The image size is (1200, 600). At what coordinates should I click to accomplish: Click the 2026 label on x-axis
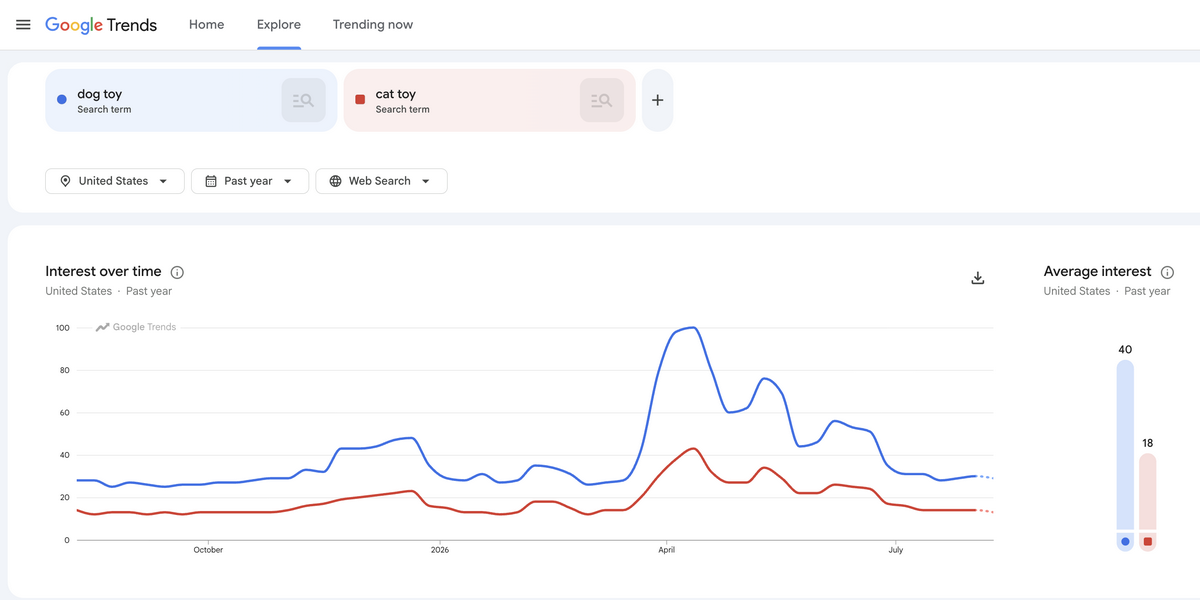pos(440,550)
